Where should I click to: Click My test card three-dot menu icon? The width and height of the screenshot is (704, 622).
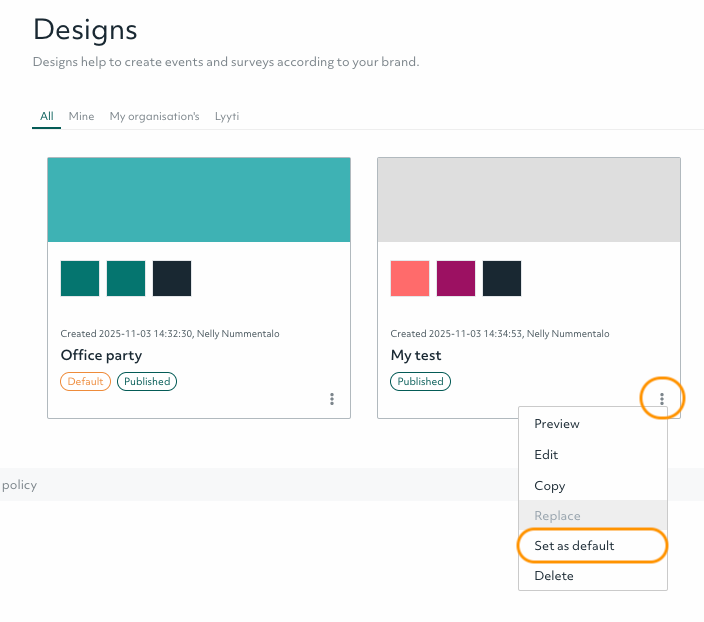pyautogui.click(x=662, y=399)
